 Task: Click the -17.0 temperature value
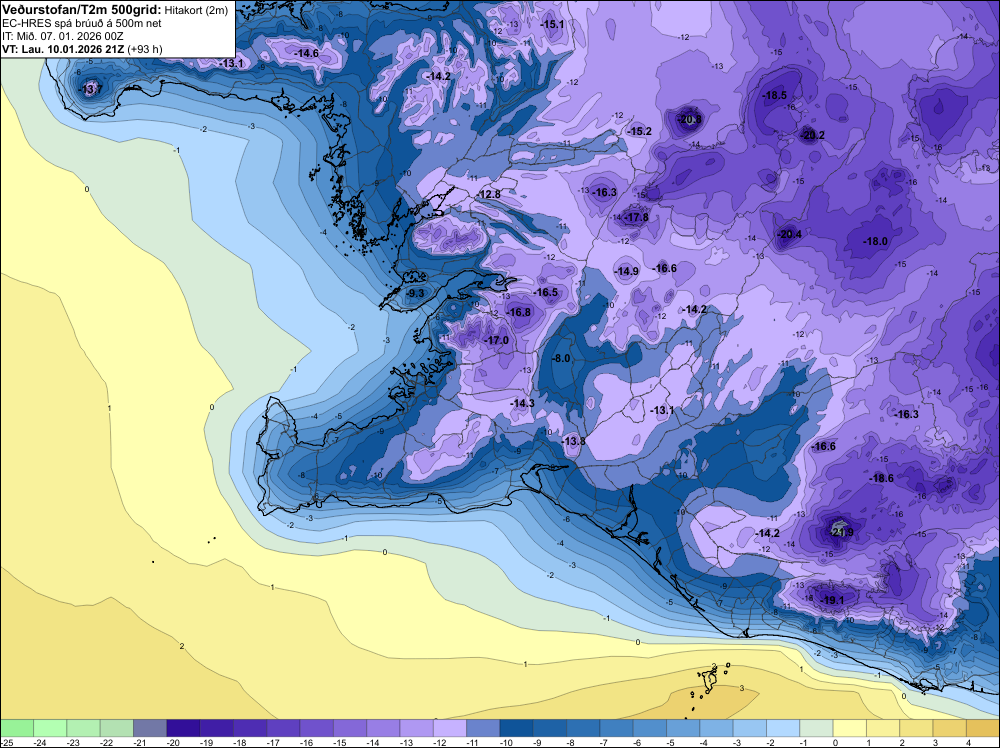[x=497, y=341]
